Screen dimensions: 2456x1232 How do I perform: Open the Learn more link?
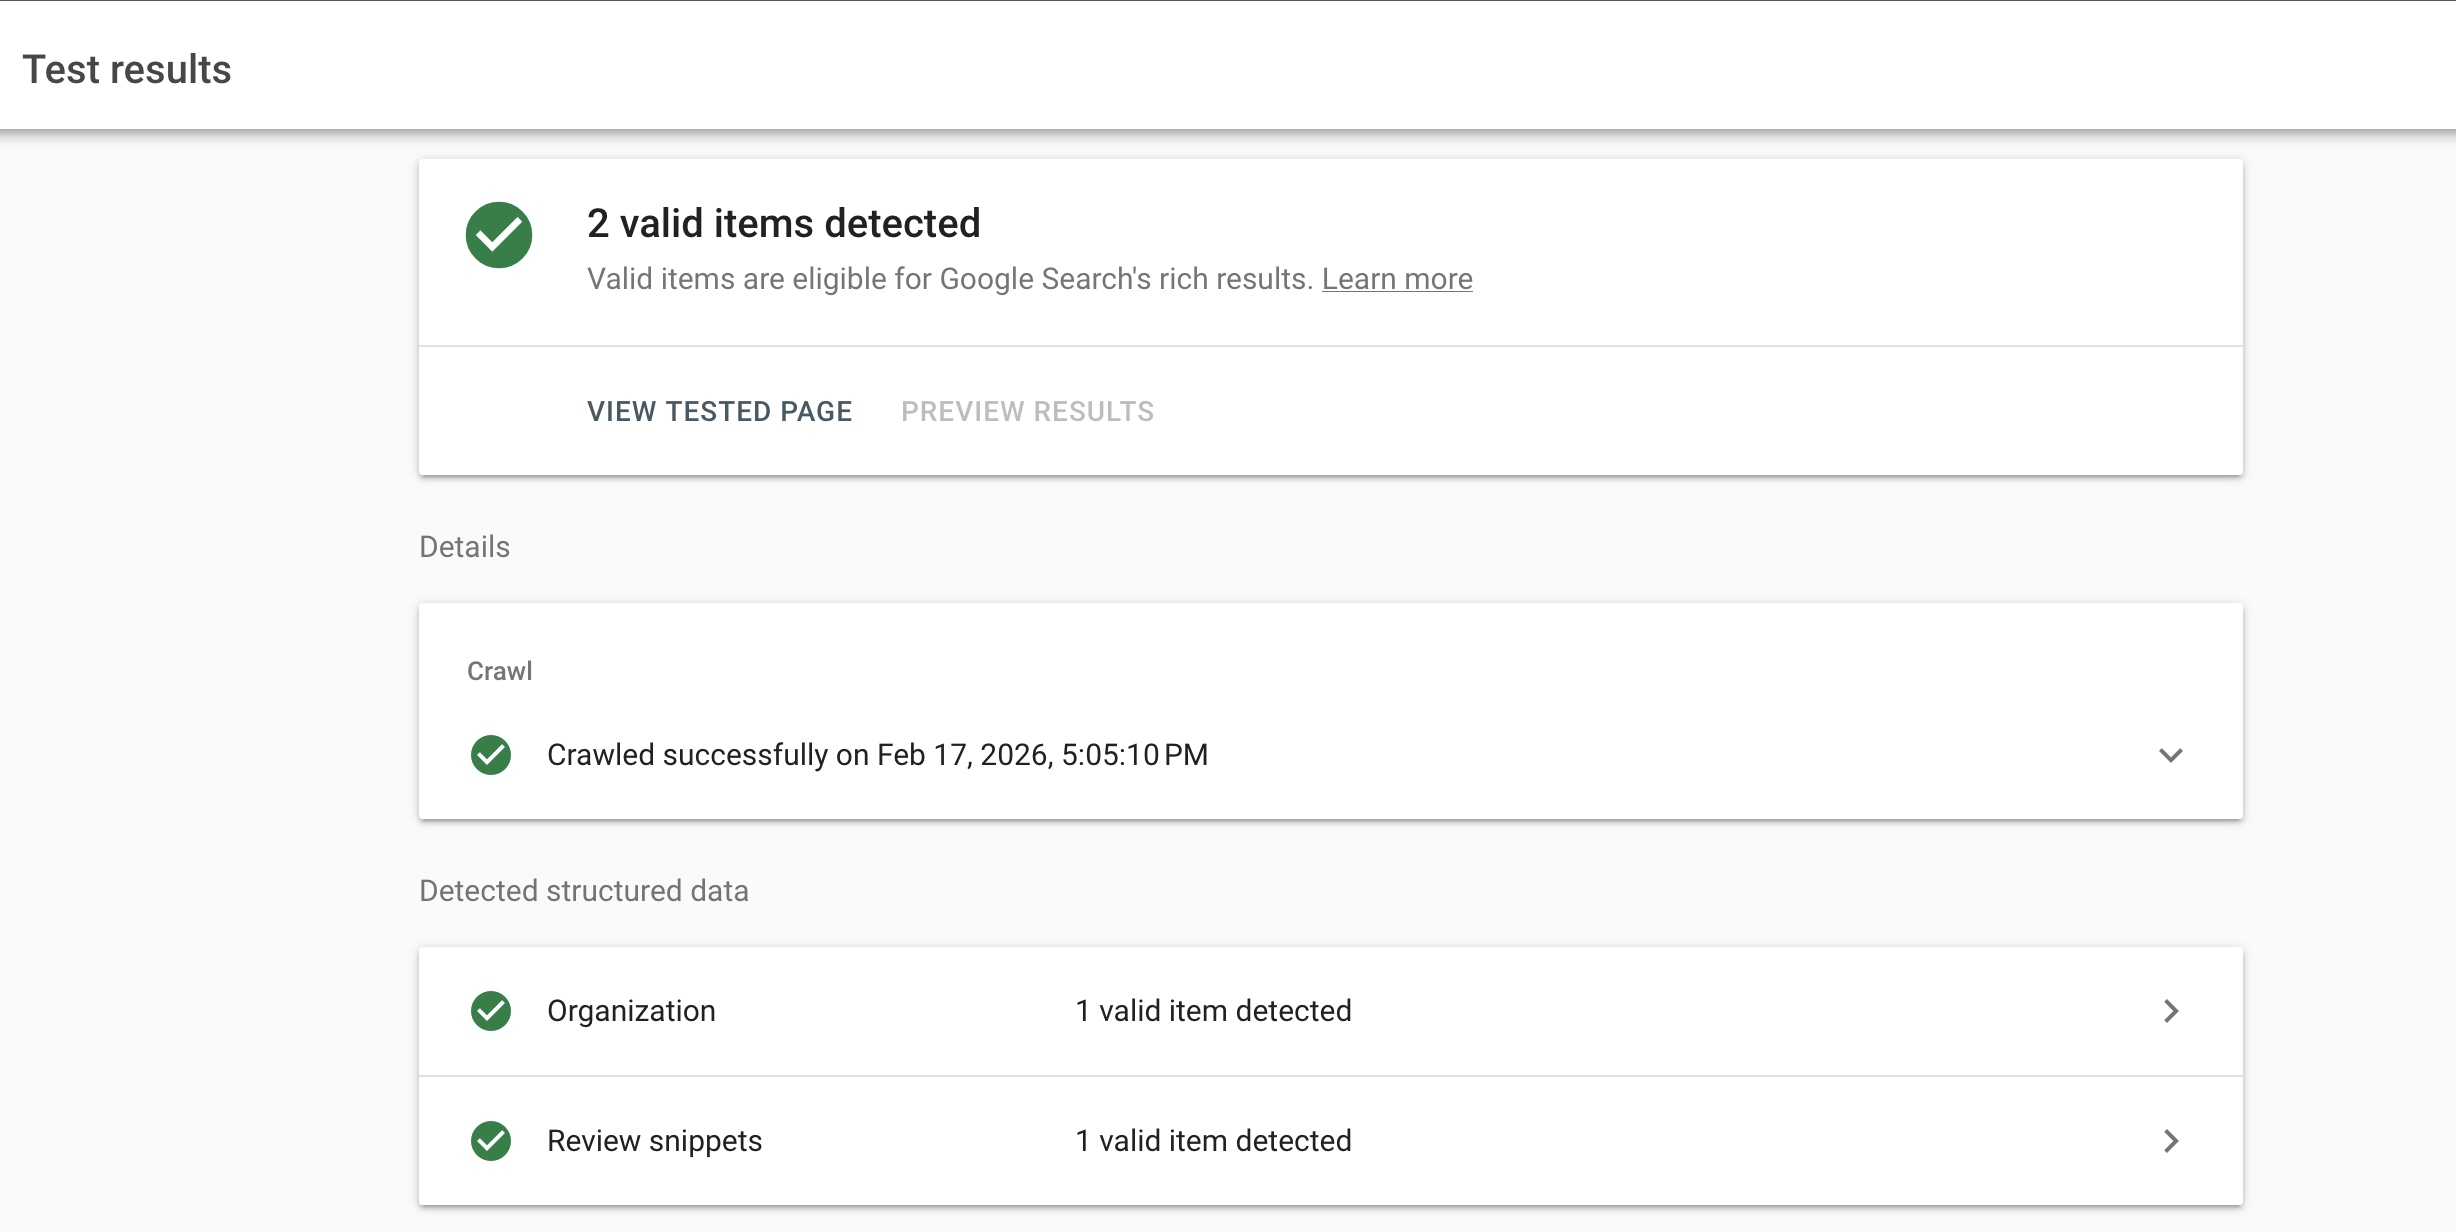(x=1397, y=279)
